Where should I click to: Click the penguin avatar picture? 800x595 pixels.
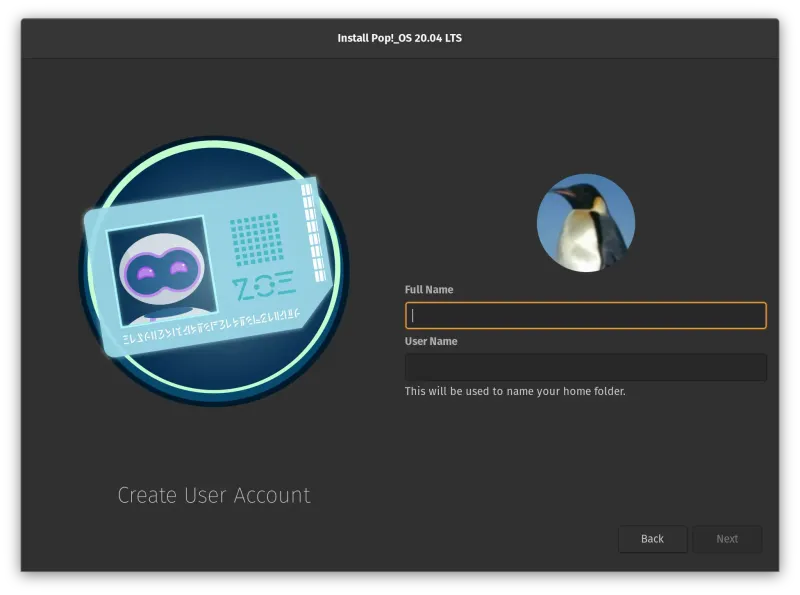586,223
